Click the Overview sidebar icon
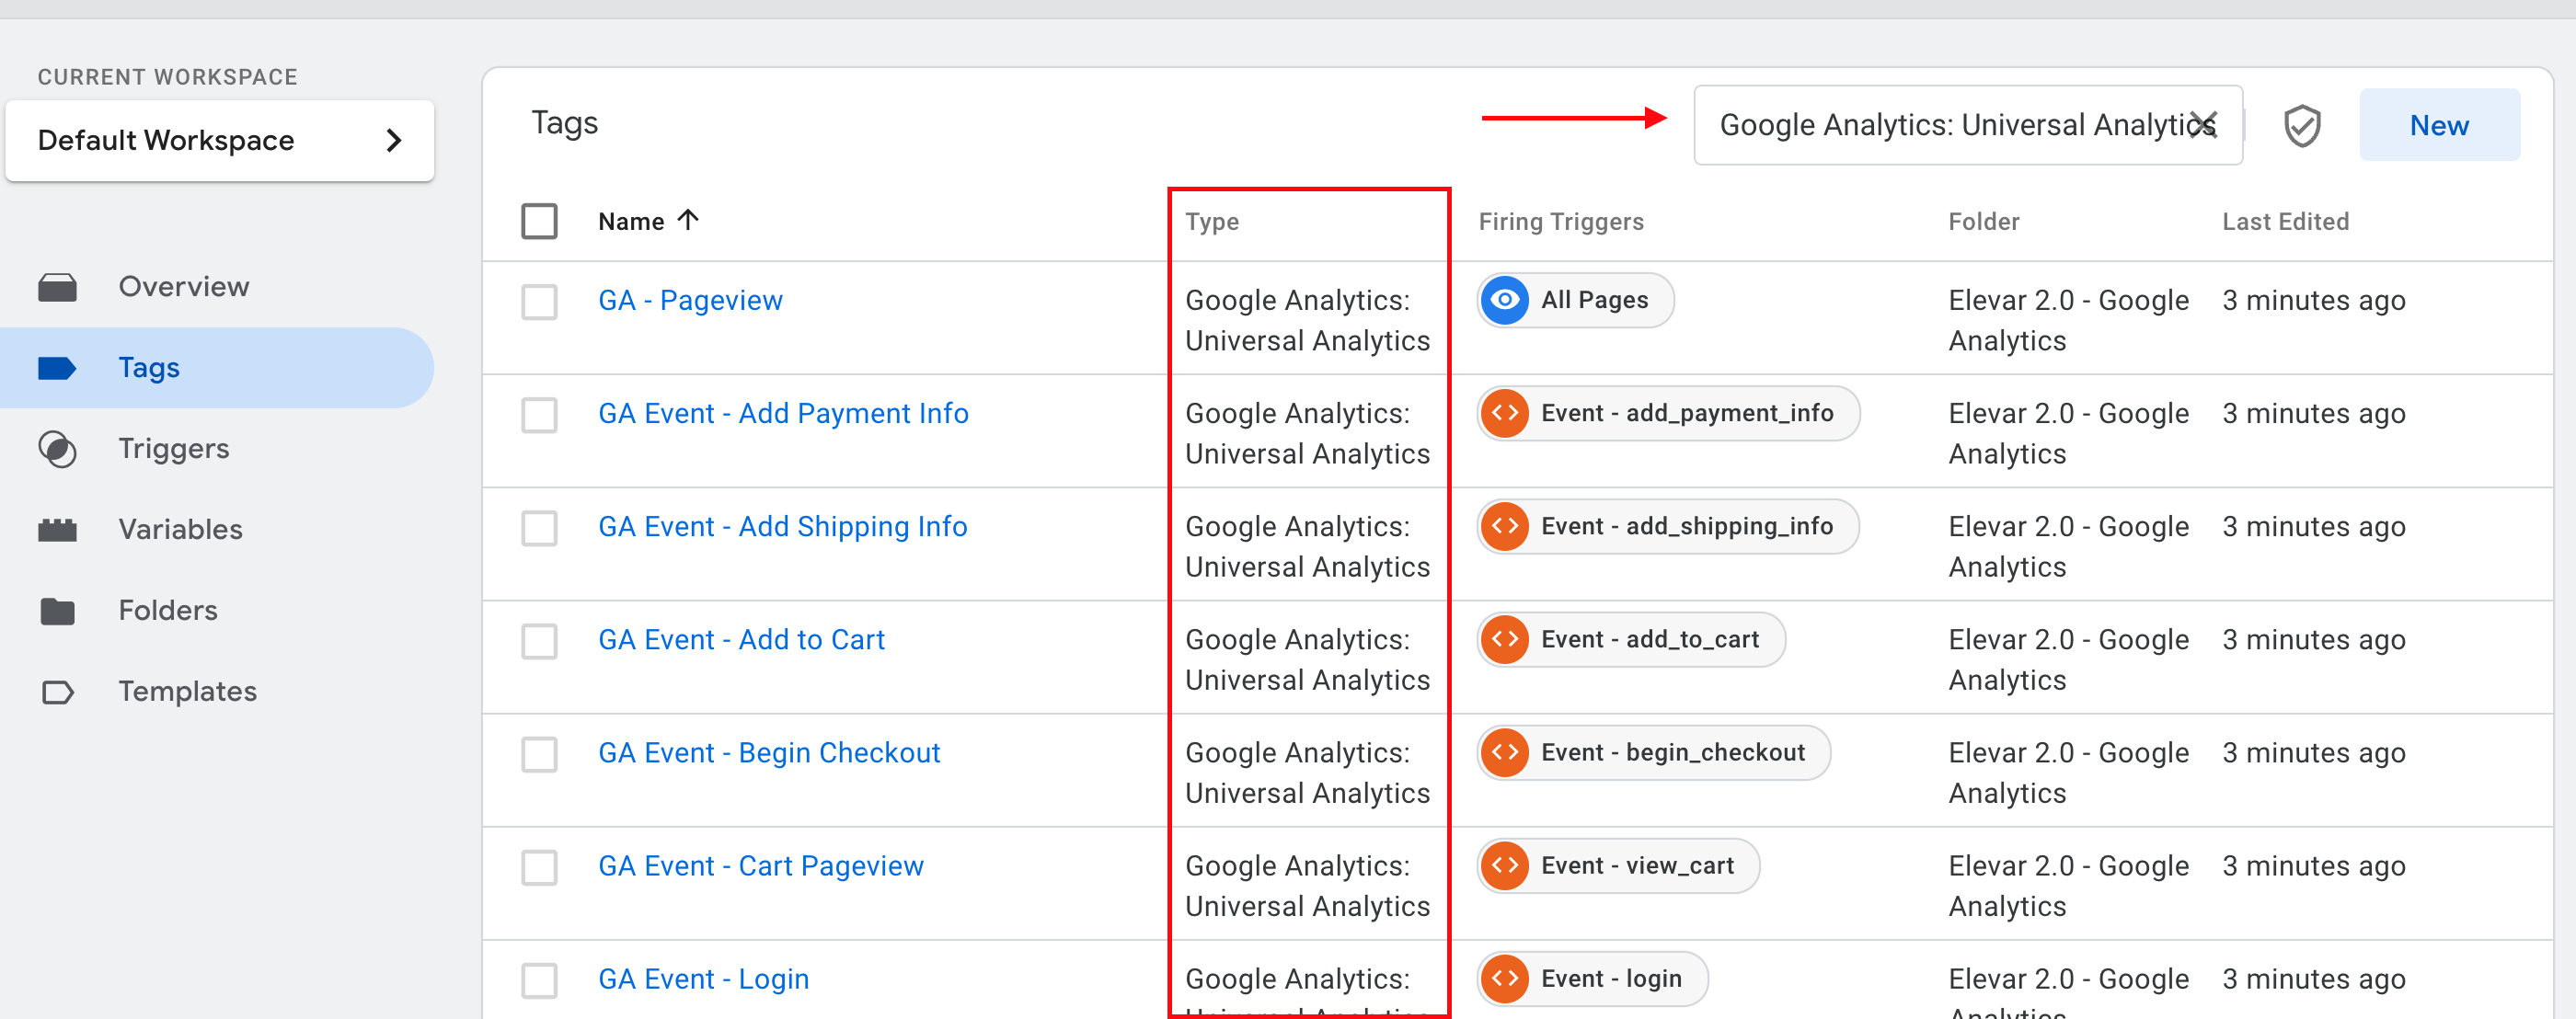Screen dimensions: 2576x1019 (x=57, y=287)
